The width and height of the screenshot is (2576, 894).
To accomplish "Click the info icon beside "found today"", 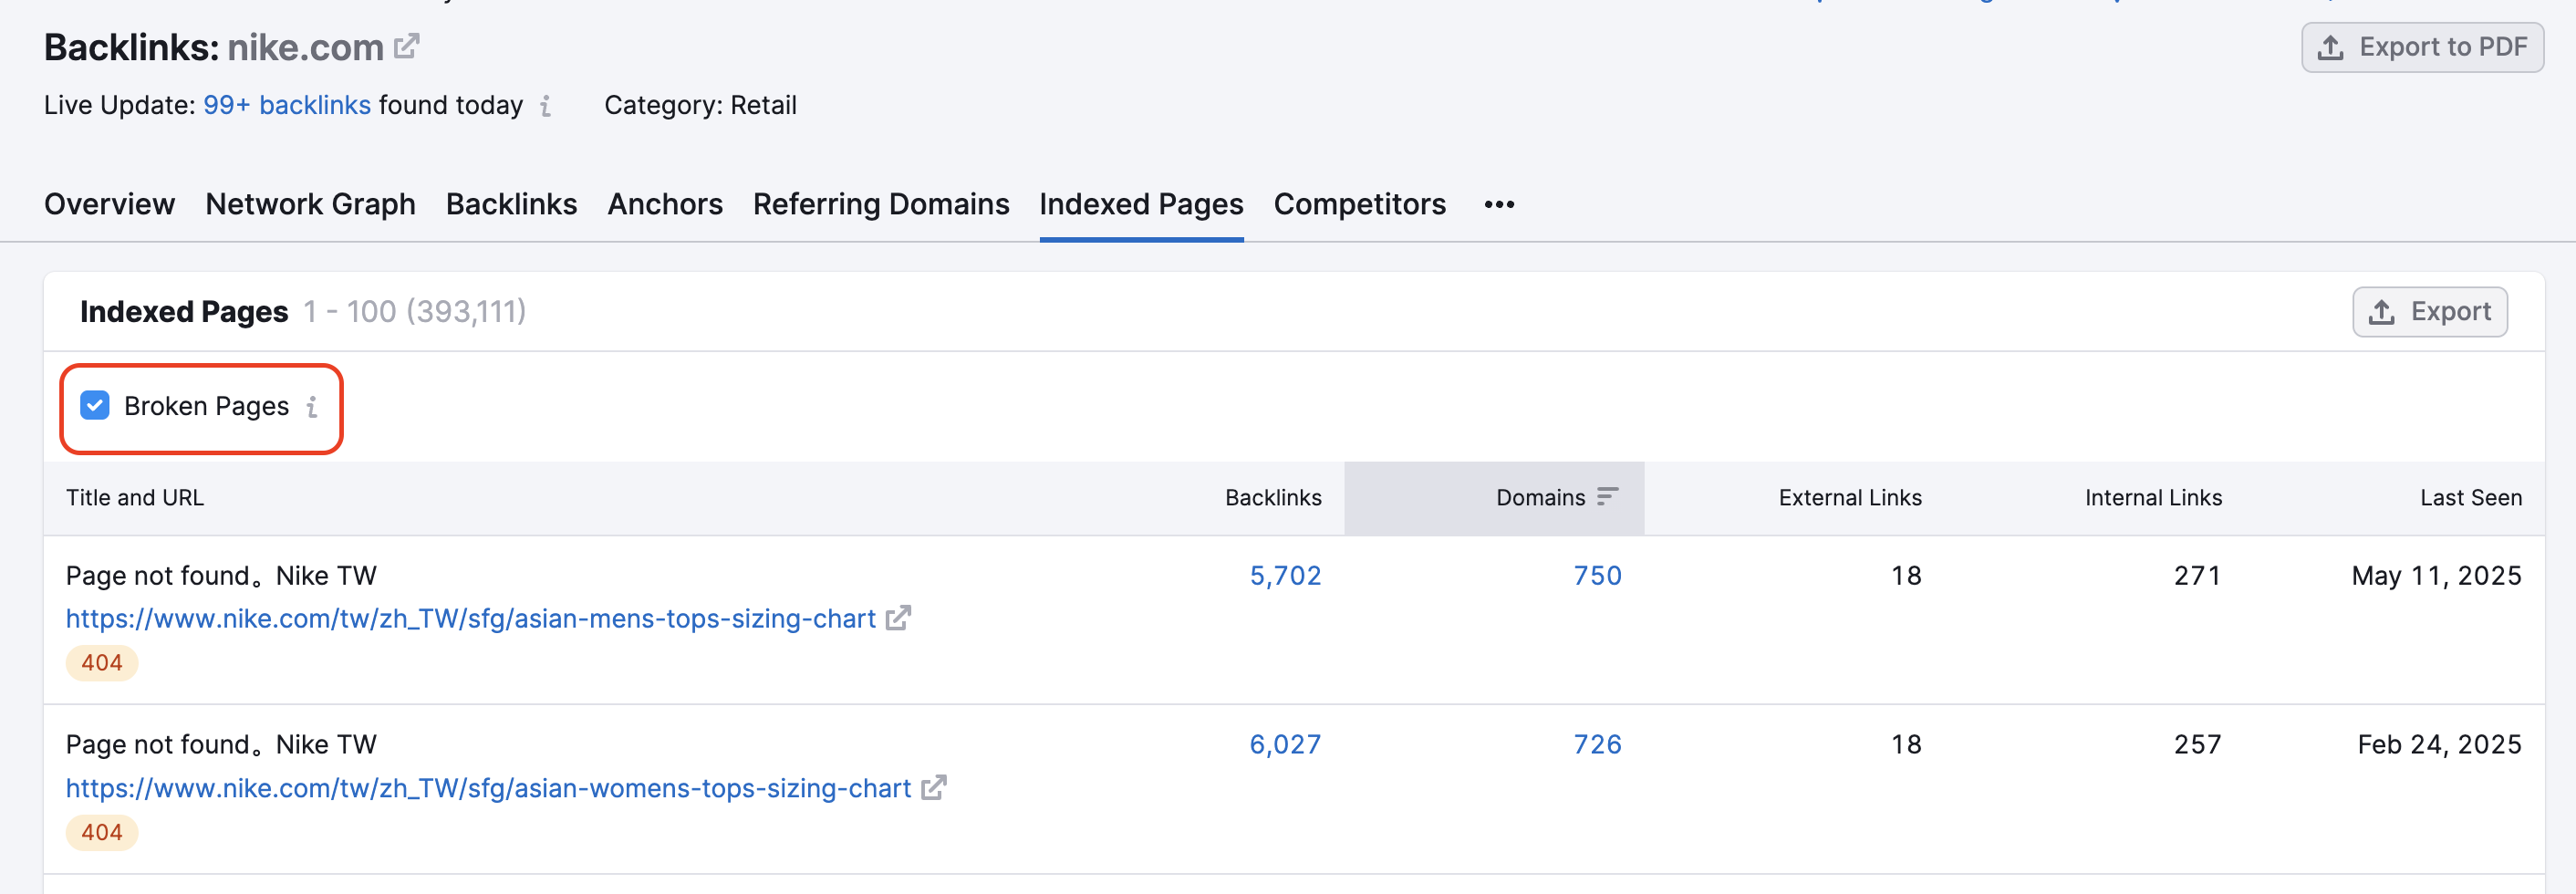I will tap(545, 106).
